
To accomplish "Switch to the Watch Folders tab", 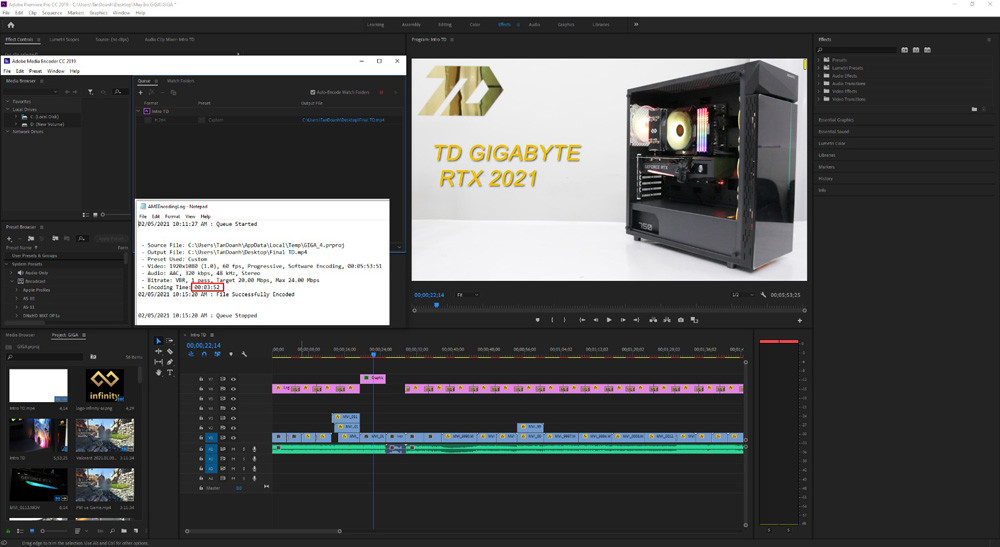I will 180,81.
